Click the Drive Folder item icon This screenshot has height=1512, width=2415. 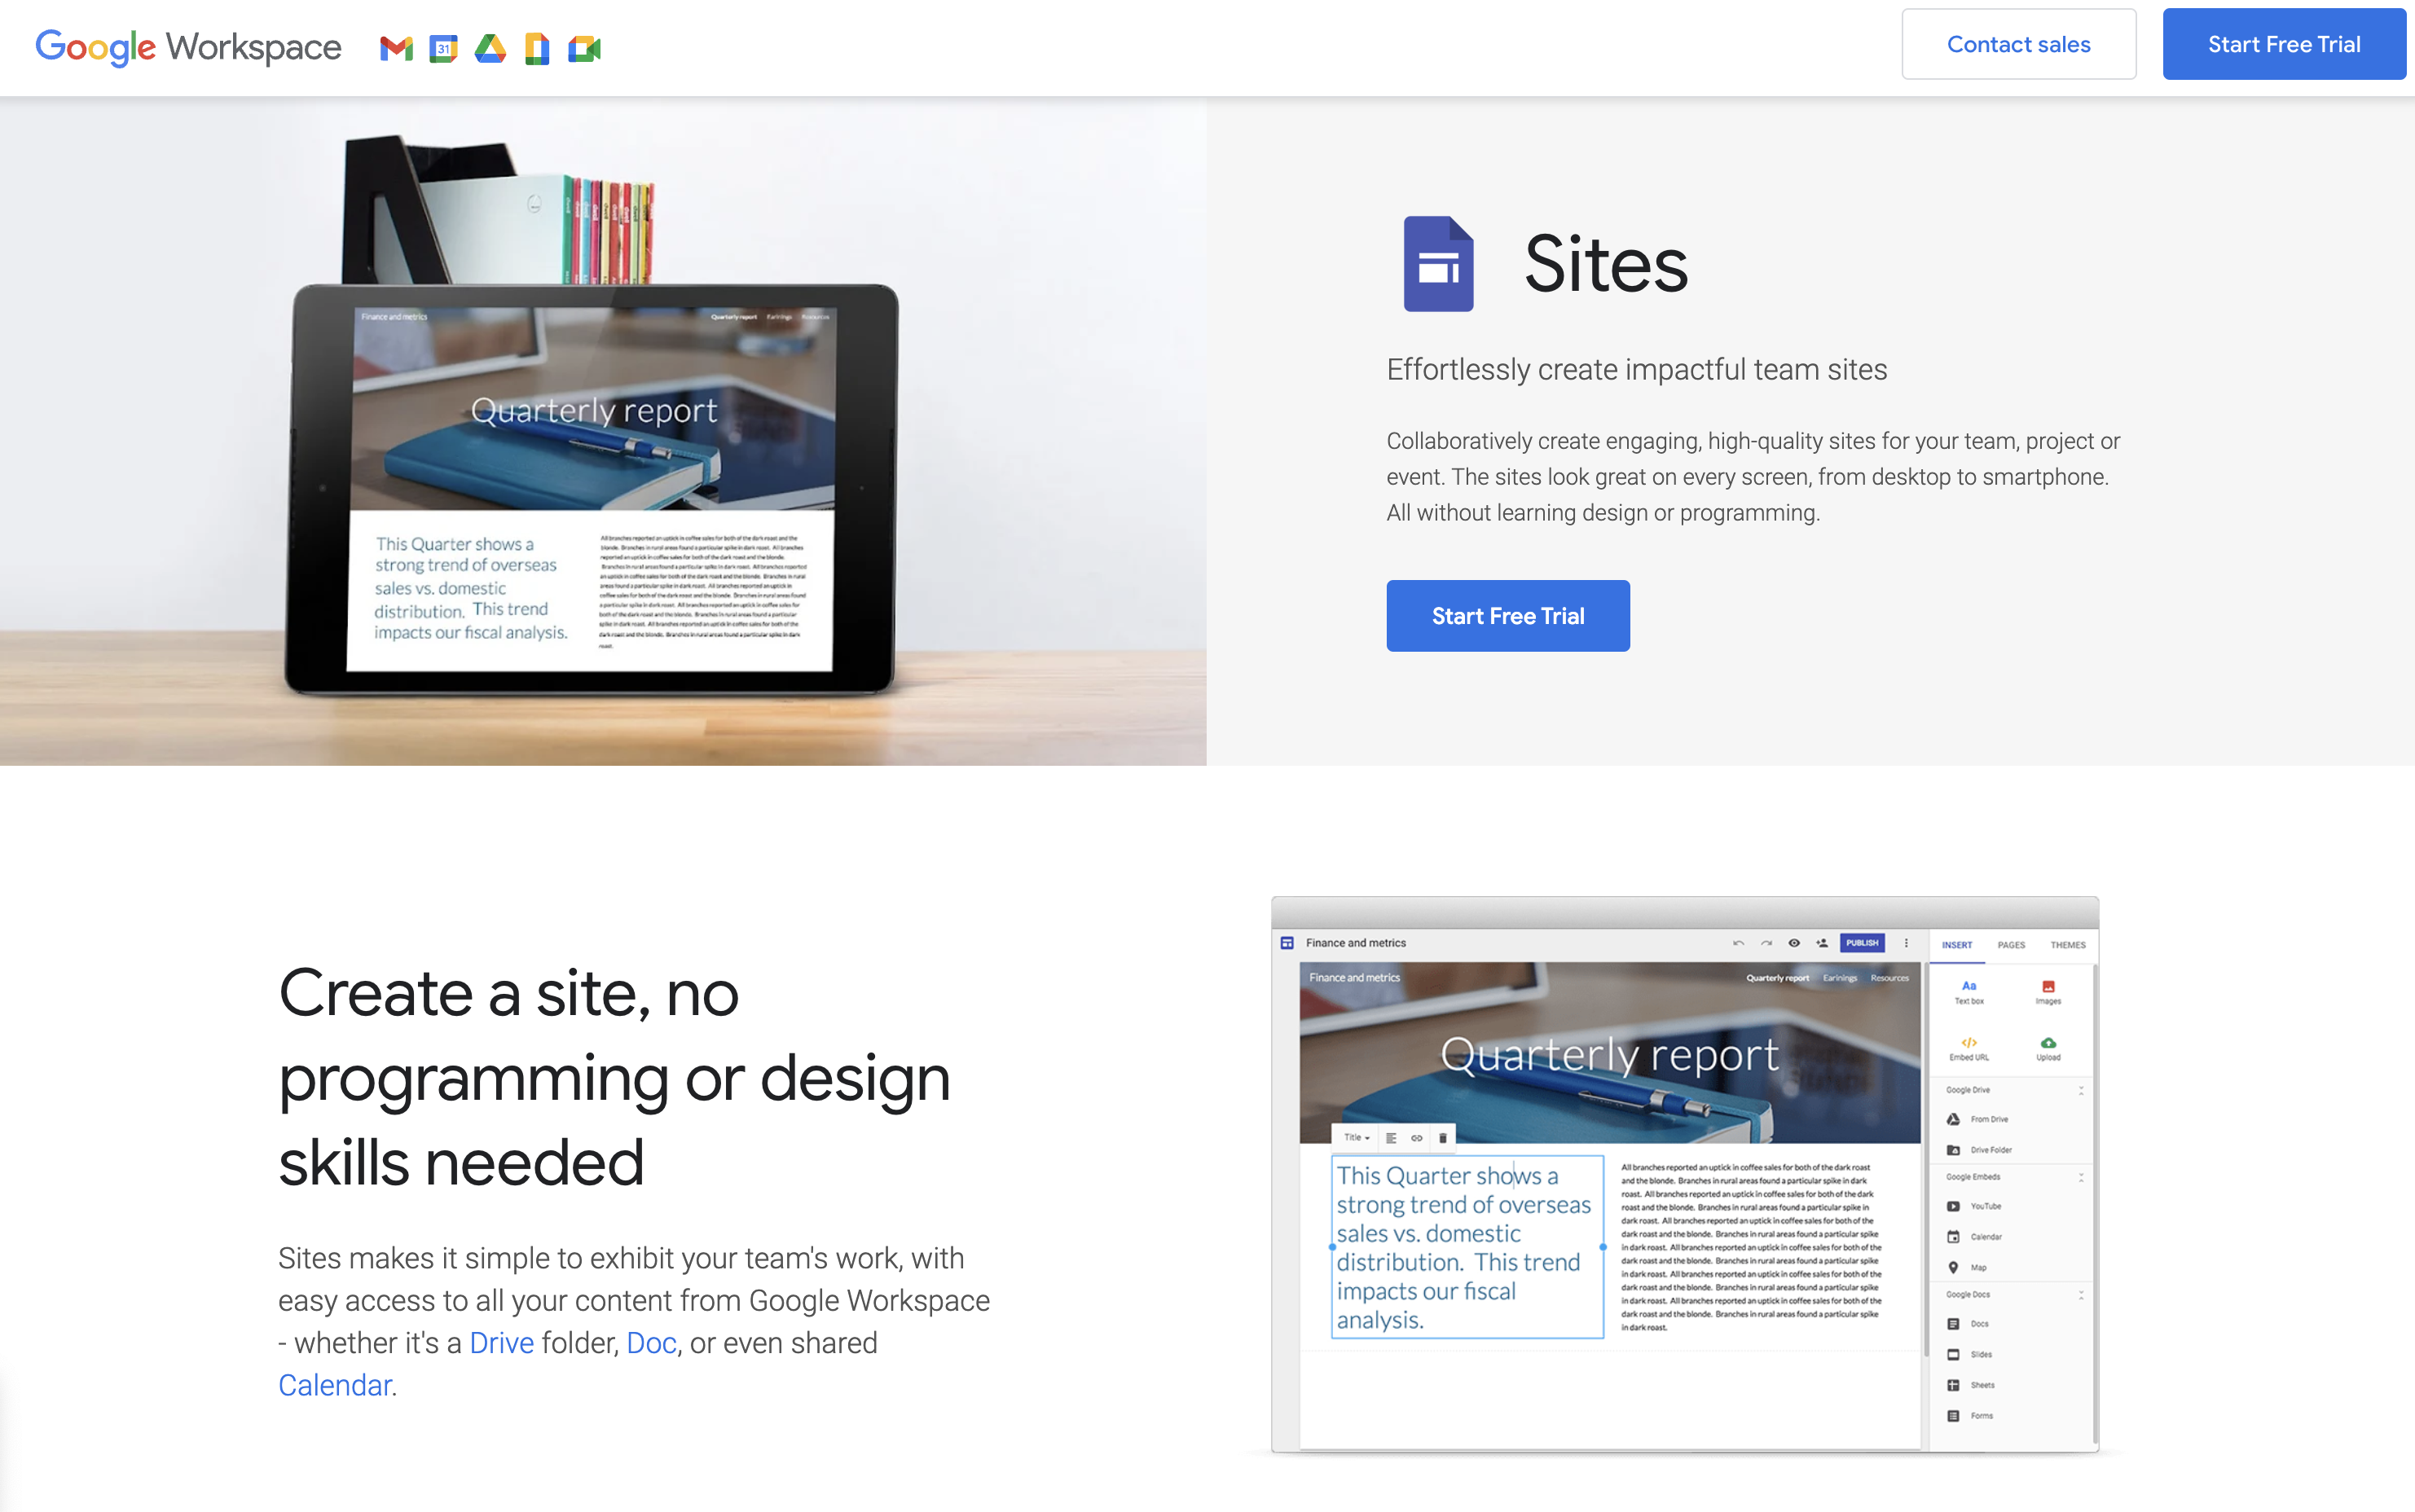tap(1953, 1150)
